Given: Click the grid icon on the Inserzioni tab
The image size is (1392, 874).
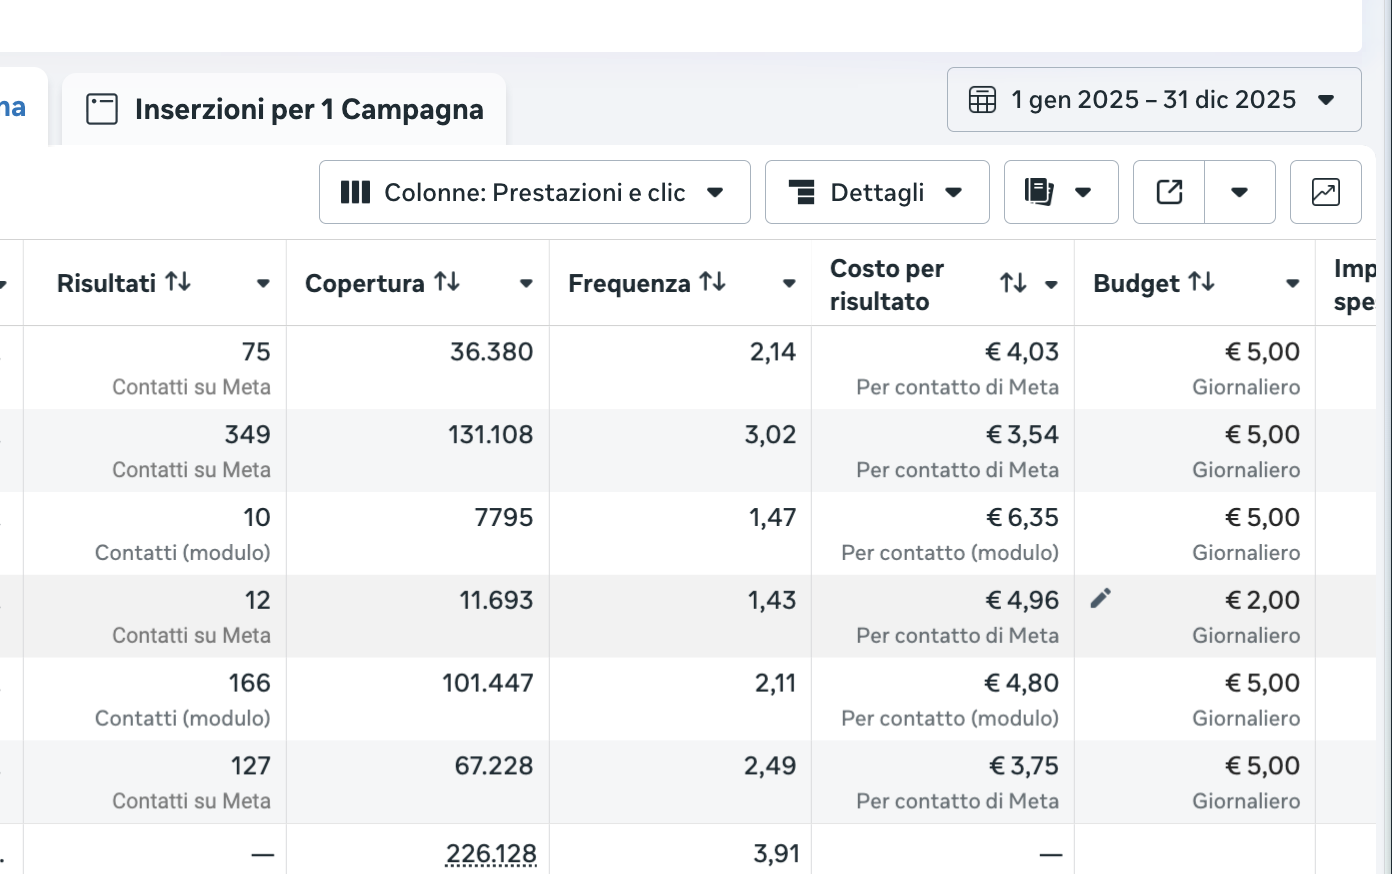Looking at the screenshot, I should click(x=103, y=108).
